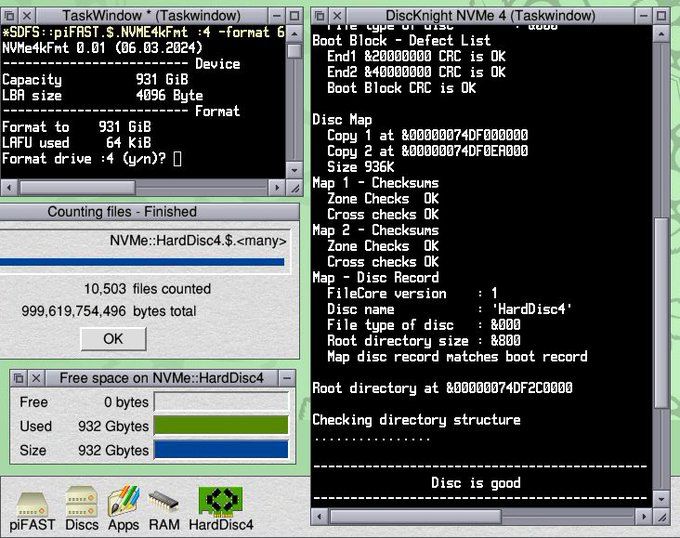Click the DiscKnight NVMe 4 title bar
680x538 pixels.
(x=490, y=16)
